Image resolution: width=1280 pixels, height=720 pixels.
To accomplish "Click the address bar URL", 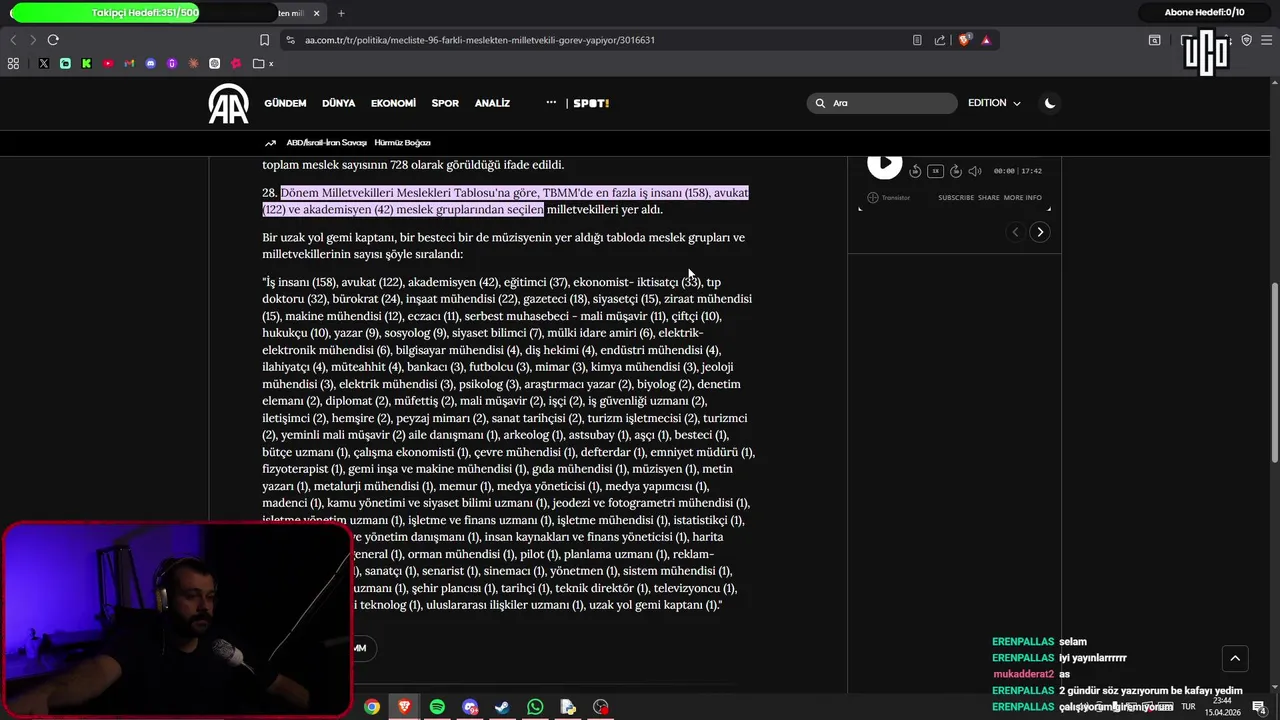I will click(480, 40).
